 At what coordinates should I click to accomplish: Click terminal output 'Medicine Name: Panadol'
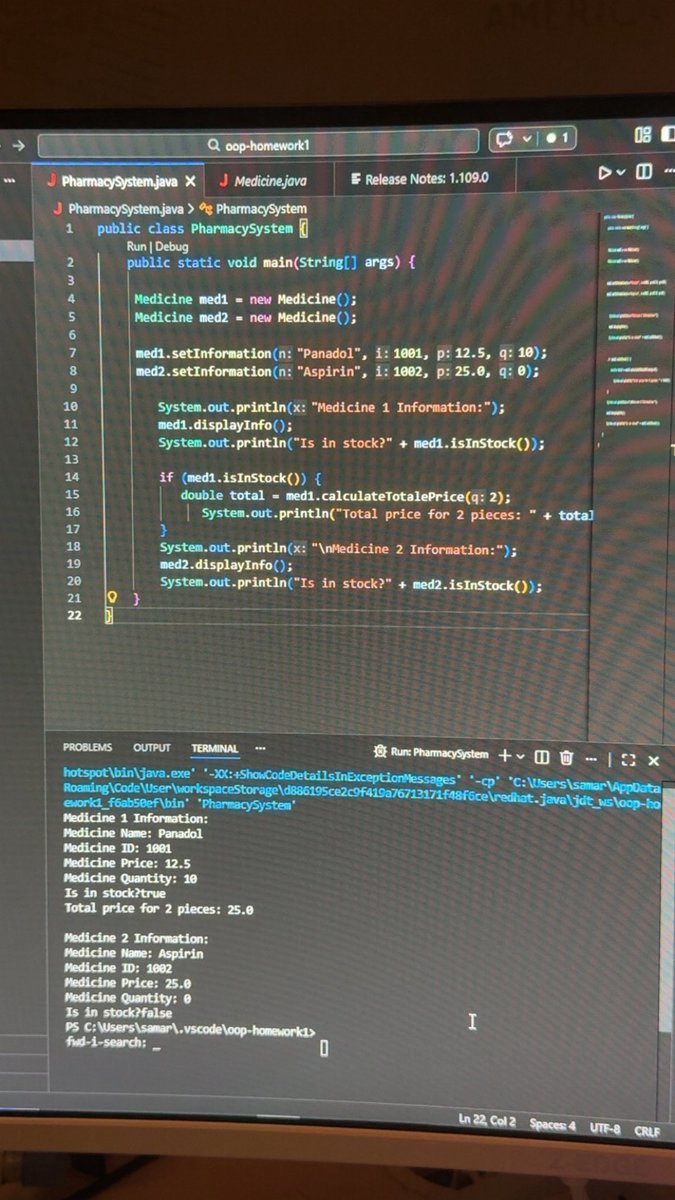pos(133,833)
